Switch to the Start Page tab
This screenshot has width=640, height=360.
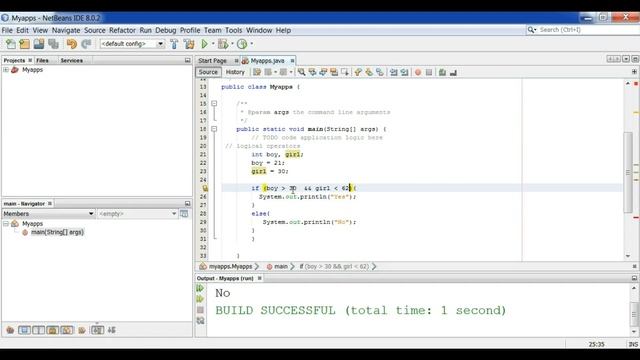[212, 60]
